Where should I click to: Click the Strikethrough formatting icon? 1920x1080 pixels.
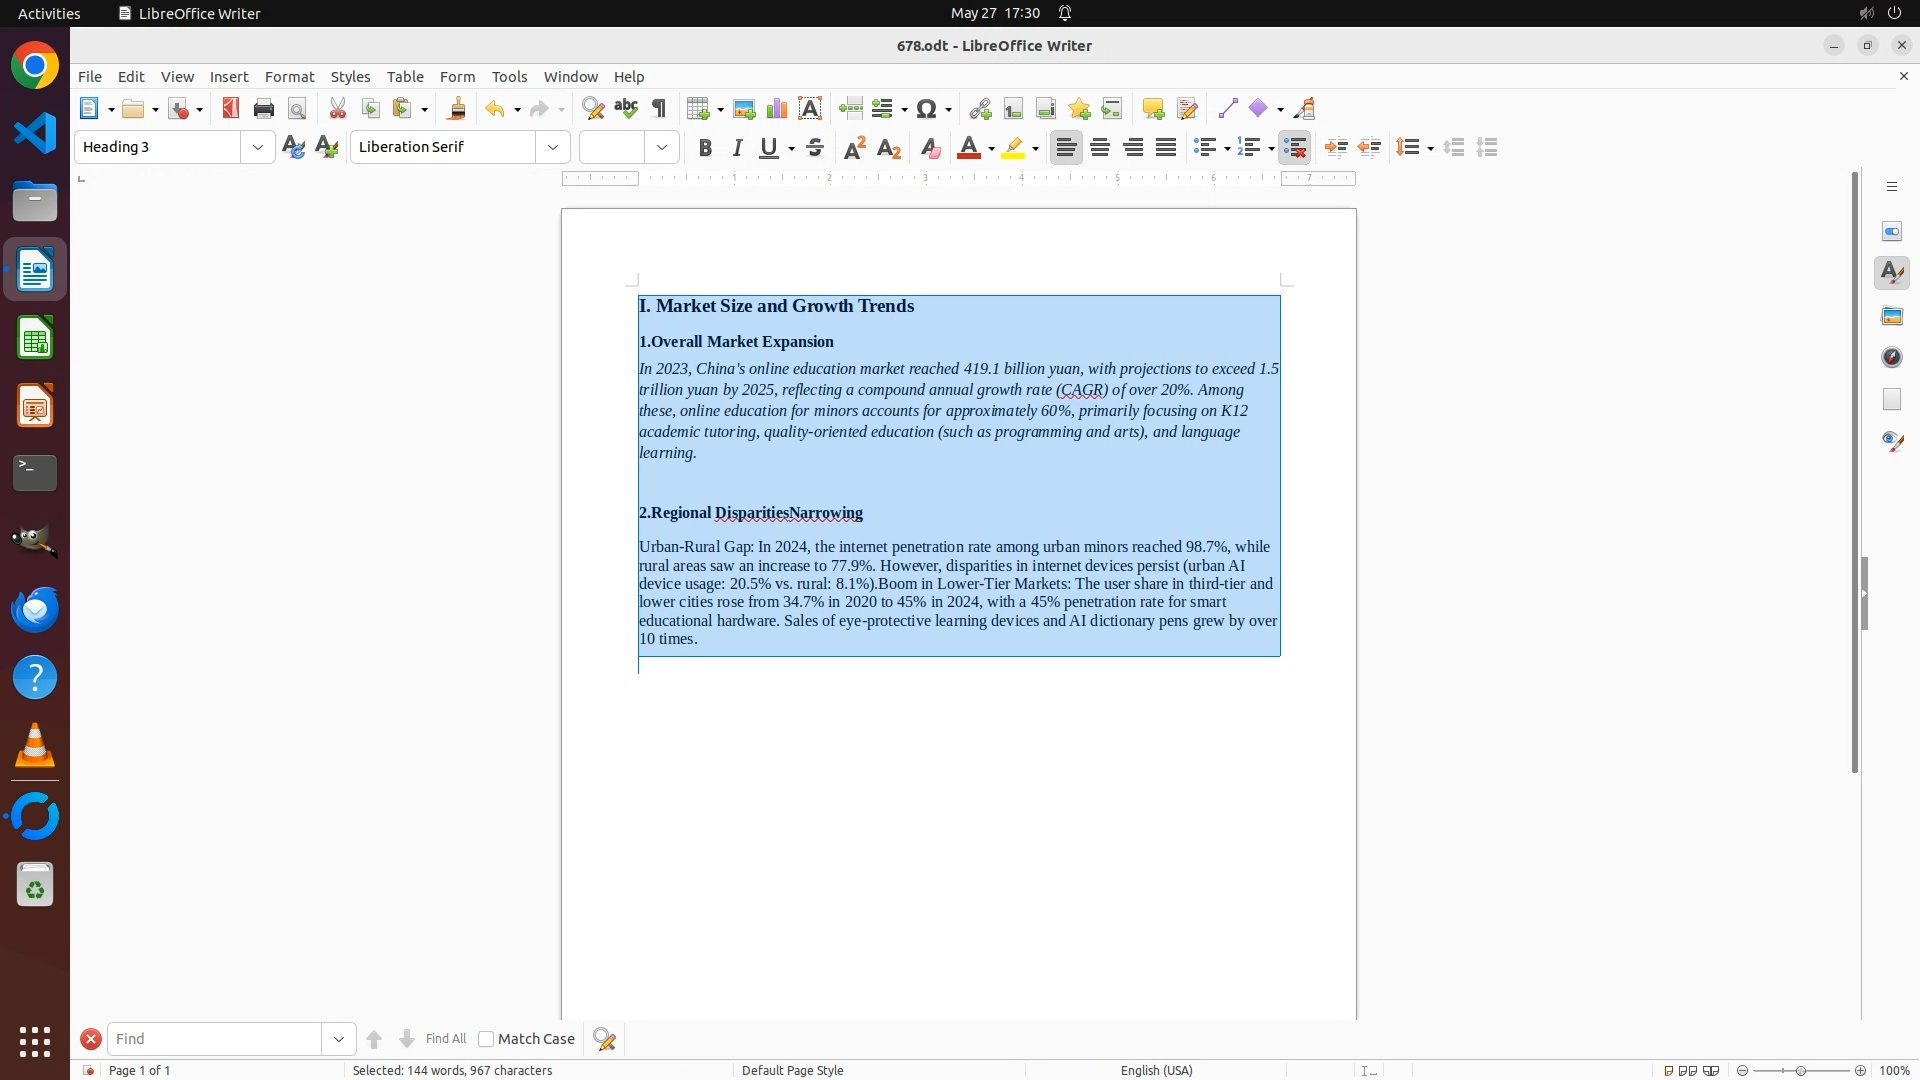[x=815, y=148]
